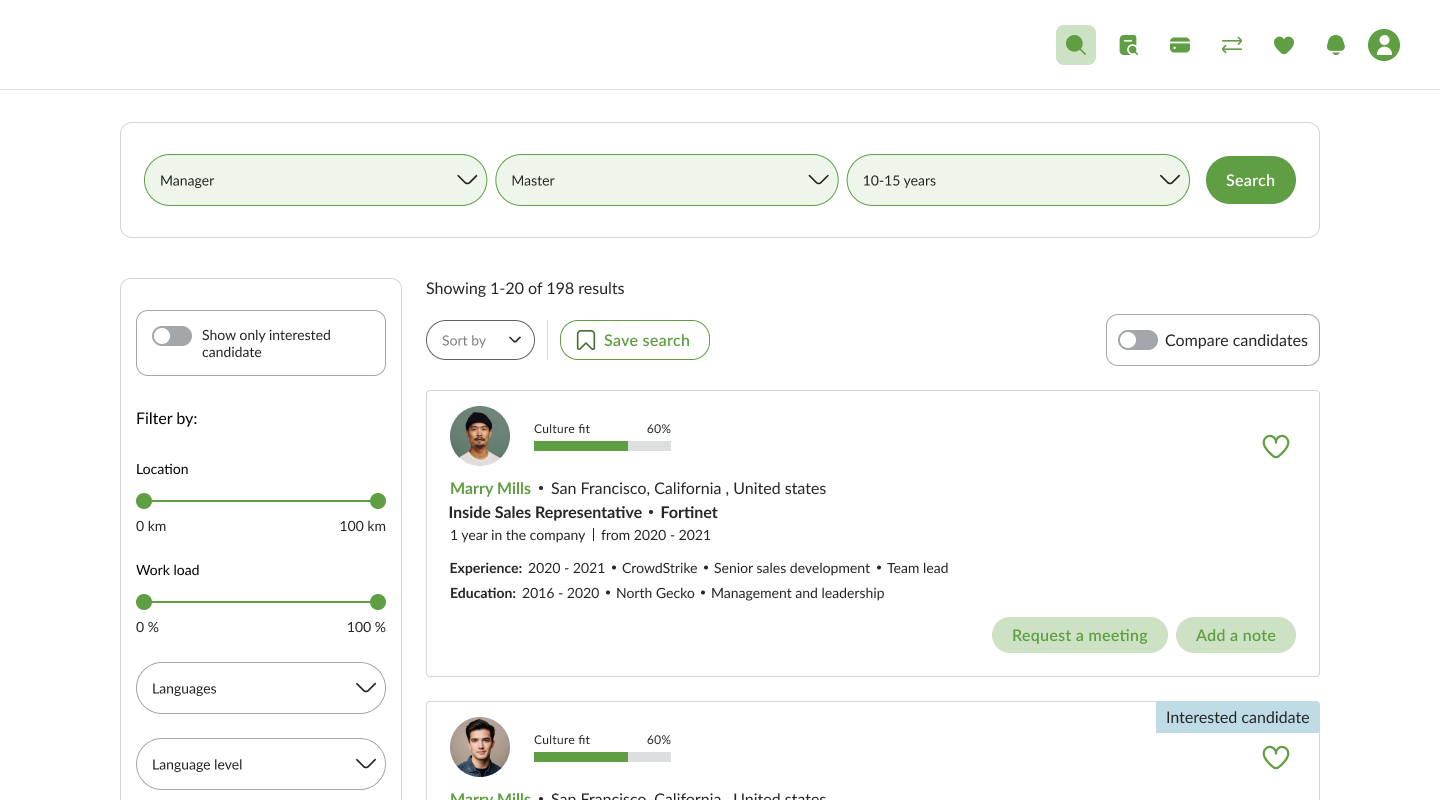Open the user profile avatar icon
Image resolution: width=1440 pixels, height=800 pixels.
1384,45
